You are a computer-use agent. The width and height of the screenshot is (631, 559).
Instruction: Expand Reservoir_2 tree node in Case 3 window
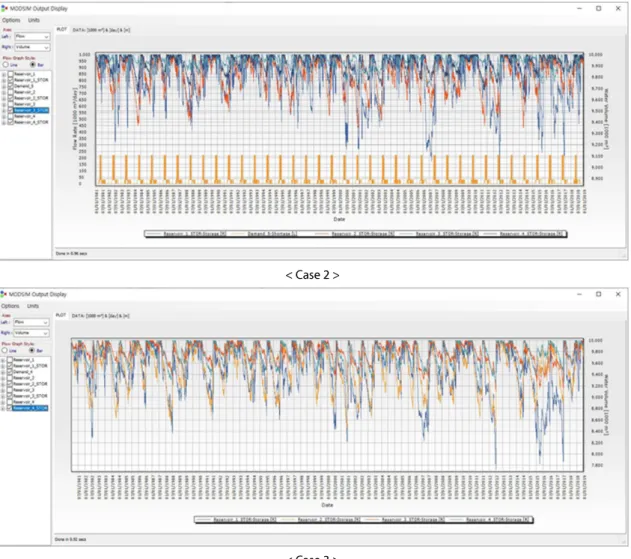click(3, 378)
